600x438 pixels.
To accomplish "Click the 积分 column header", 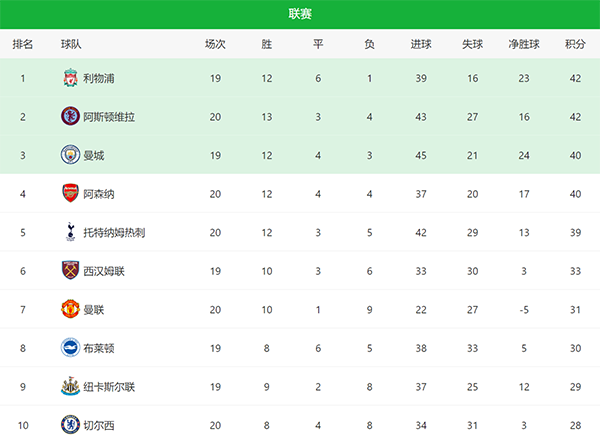I will click(x=575, y=44).
